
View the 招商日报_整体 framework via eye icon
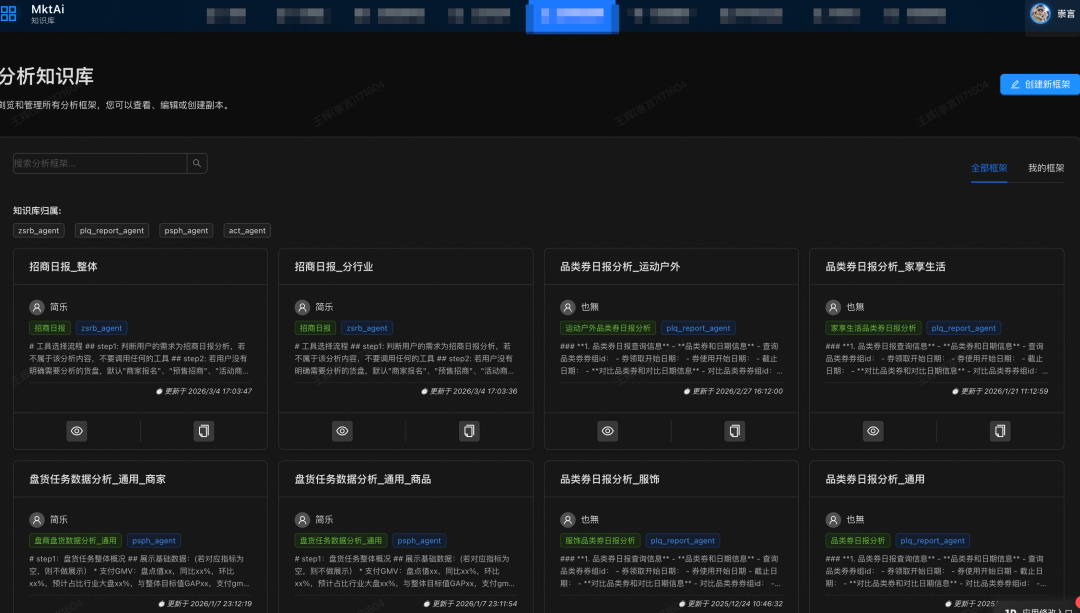(77, 431)
